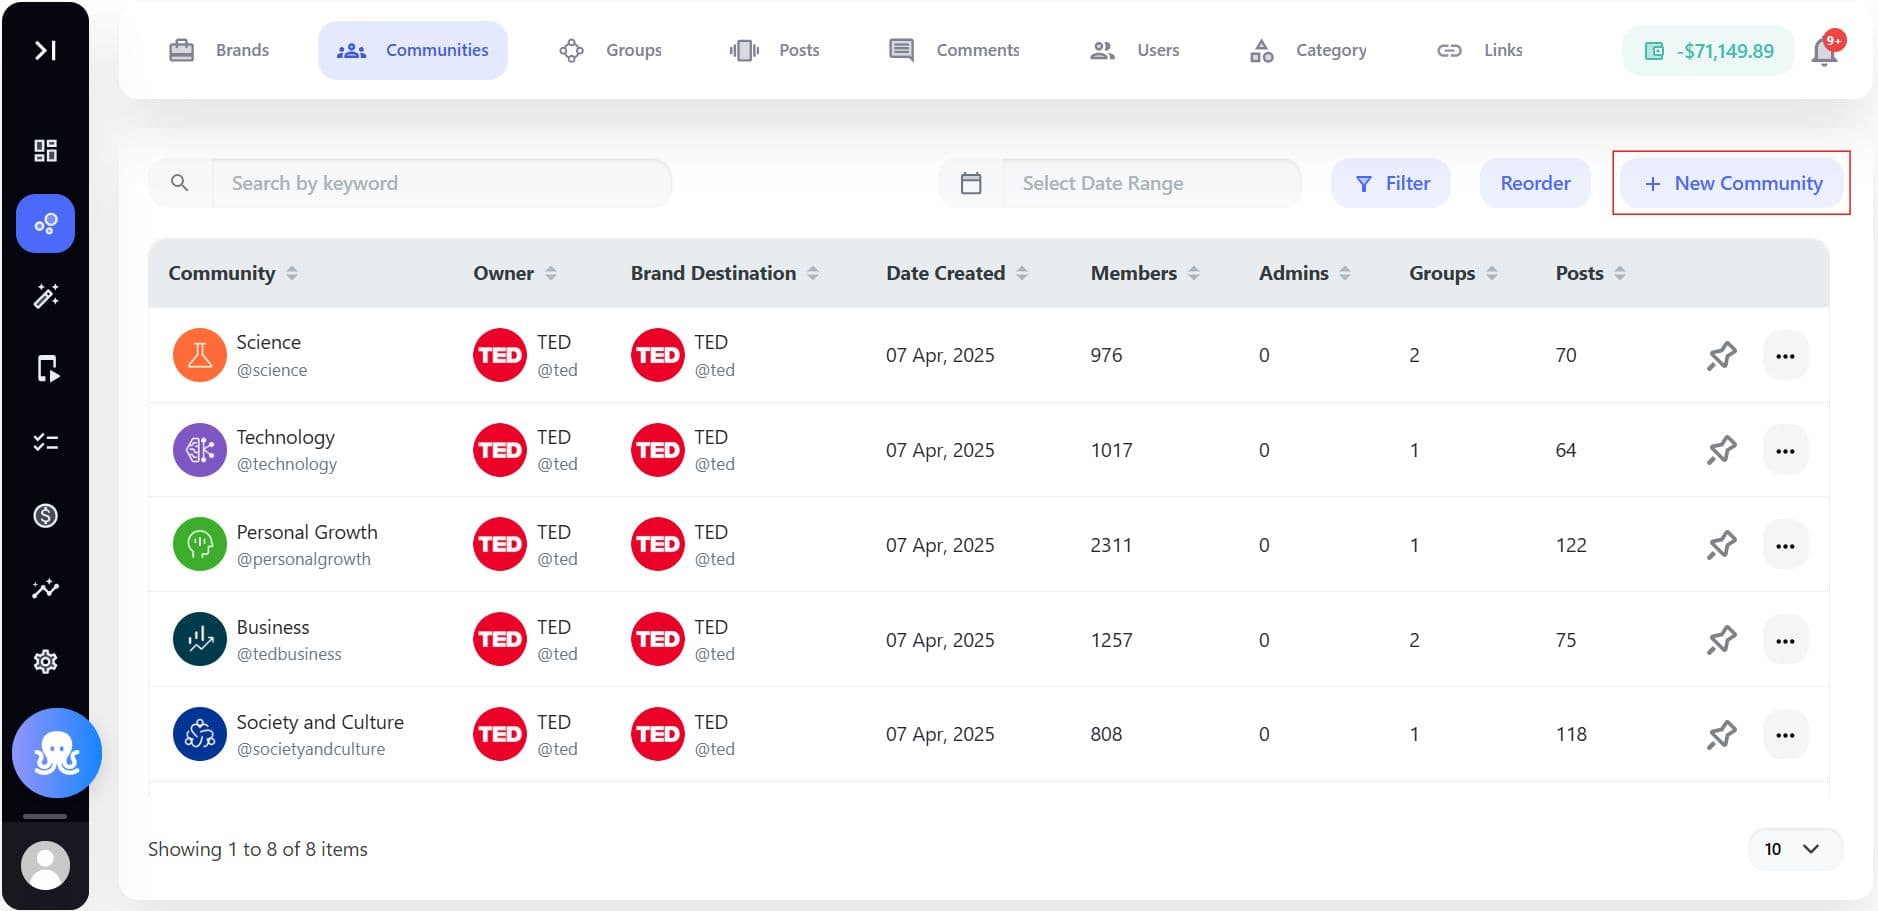Click the members count 2311
Screen dimensions: 1878x911
coord(1111,545)
